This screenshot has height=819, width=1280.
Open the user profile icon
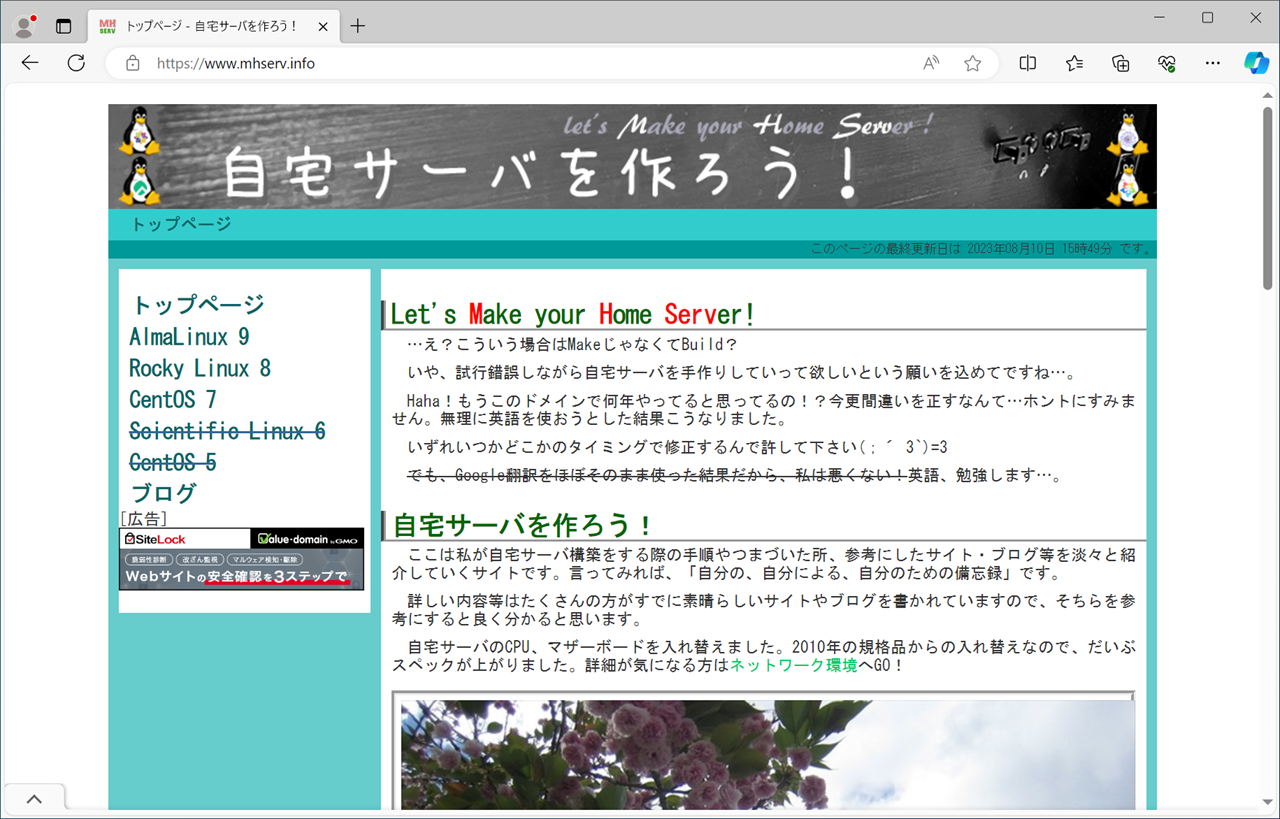[x=24, y=26]
